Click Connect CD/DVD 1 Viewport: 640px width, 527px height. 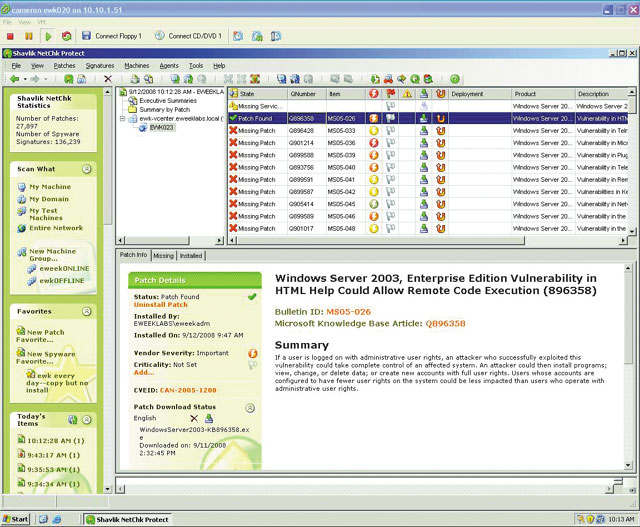tap(188, 36)
